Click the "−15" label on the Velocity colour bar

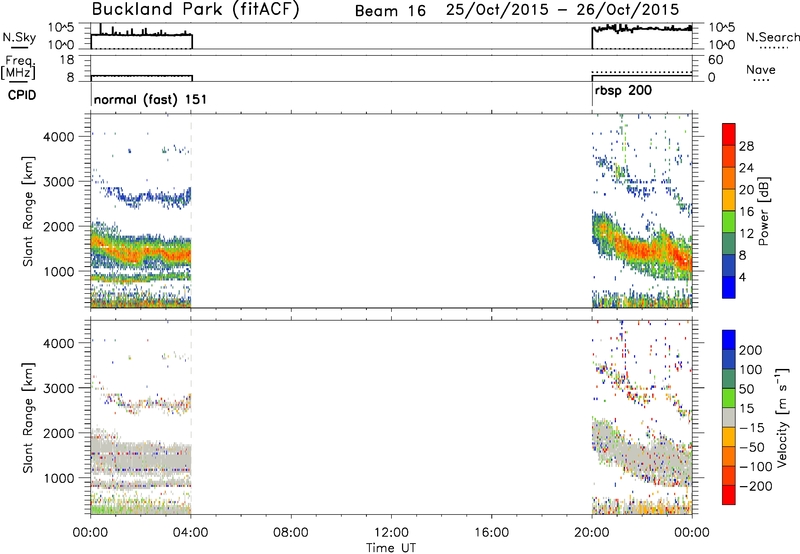(x=752, y=427)
